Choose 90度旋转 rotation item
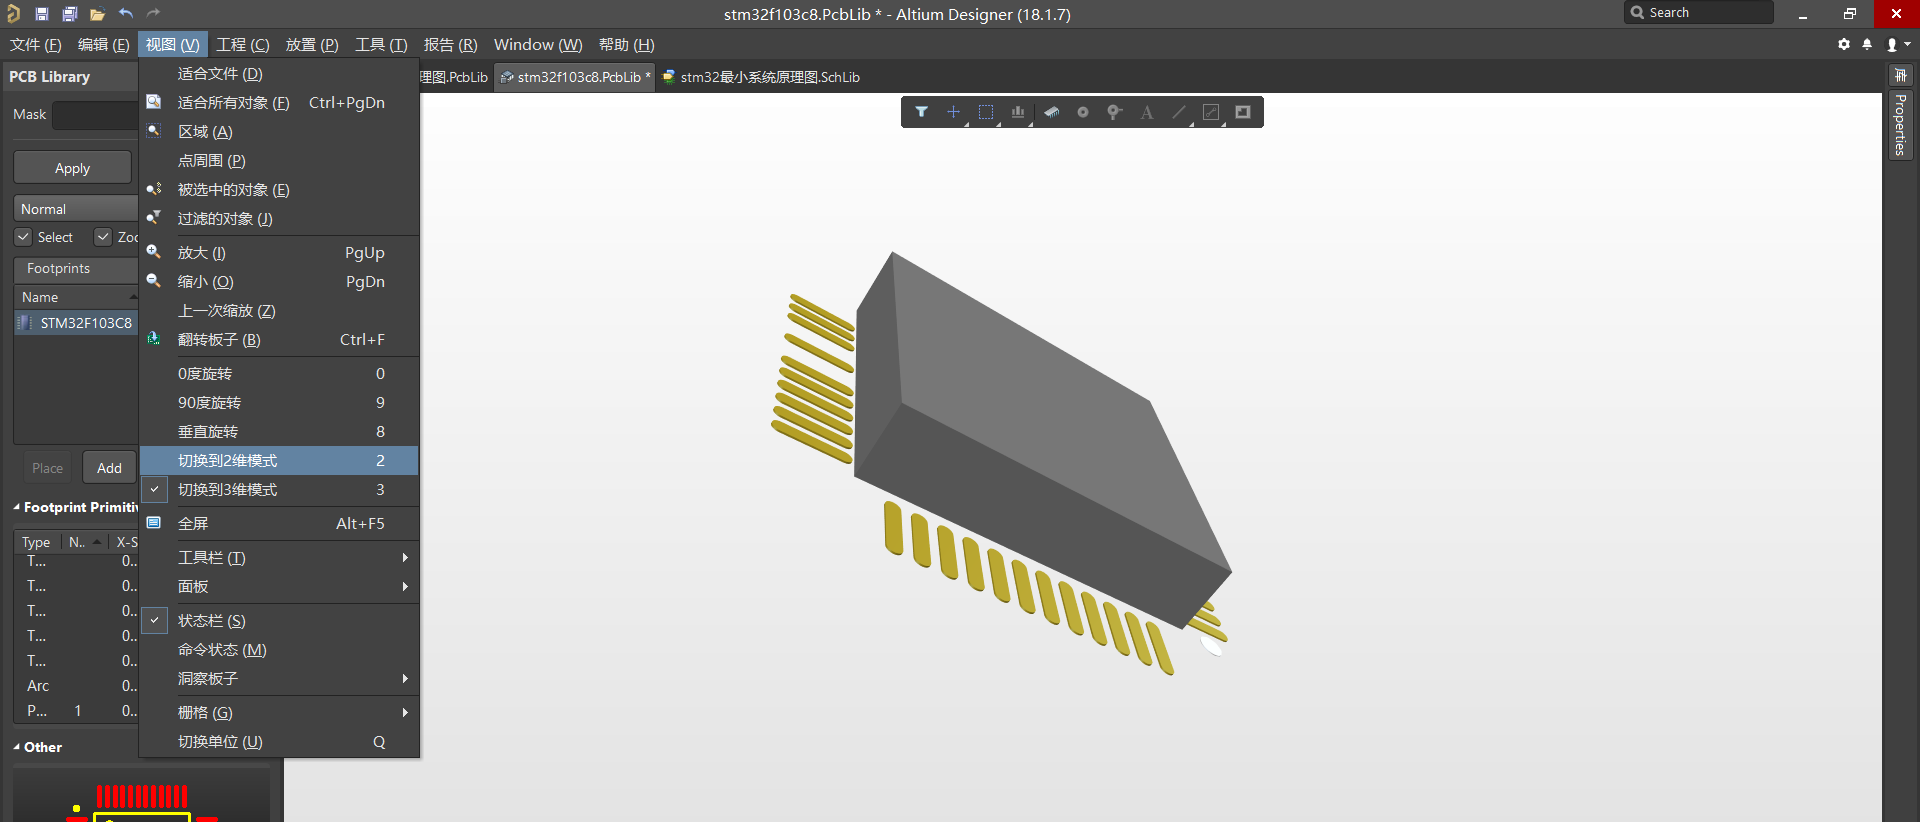This screenshot has width=1920, height=822. coord(279,403)
